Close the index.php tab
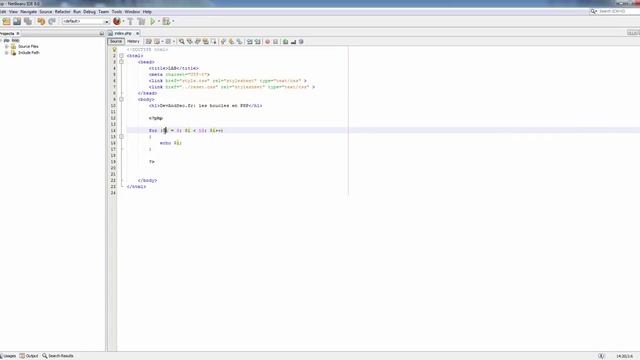 138,33
